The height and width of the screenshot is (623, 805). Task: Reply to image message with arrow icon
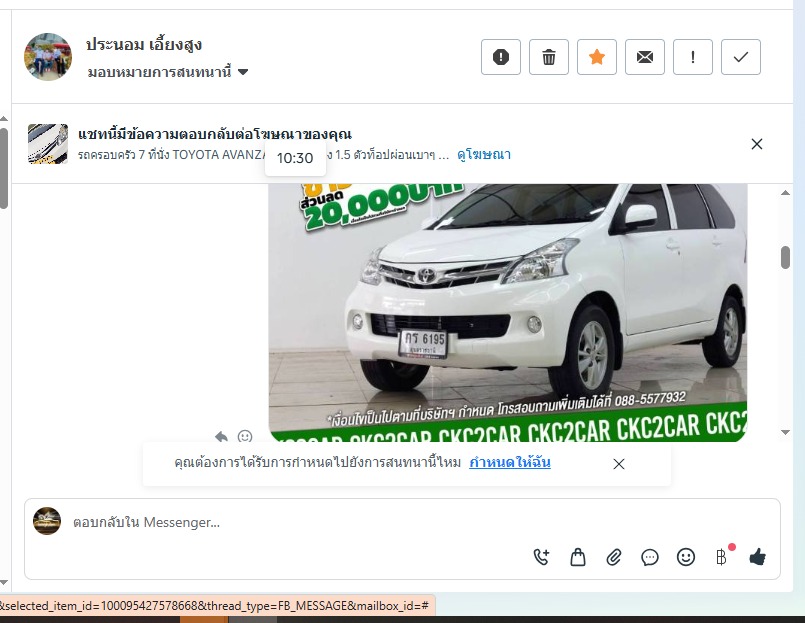[x=221, y=437]
